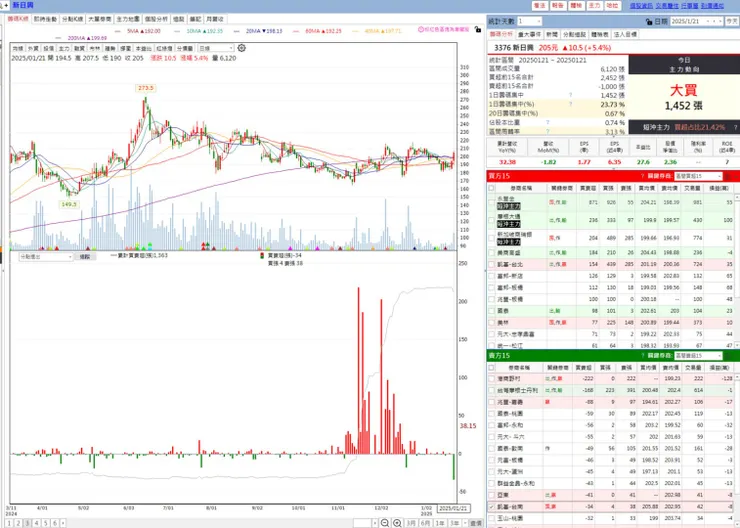This screenshot has width=740, height=528.
Task: Click the 2025/01/21 date marker on timeline
Action: pos(453,509)
